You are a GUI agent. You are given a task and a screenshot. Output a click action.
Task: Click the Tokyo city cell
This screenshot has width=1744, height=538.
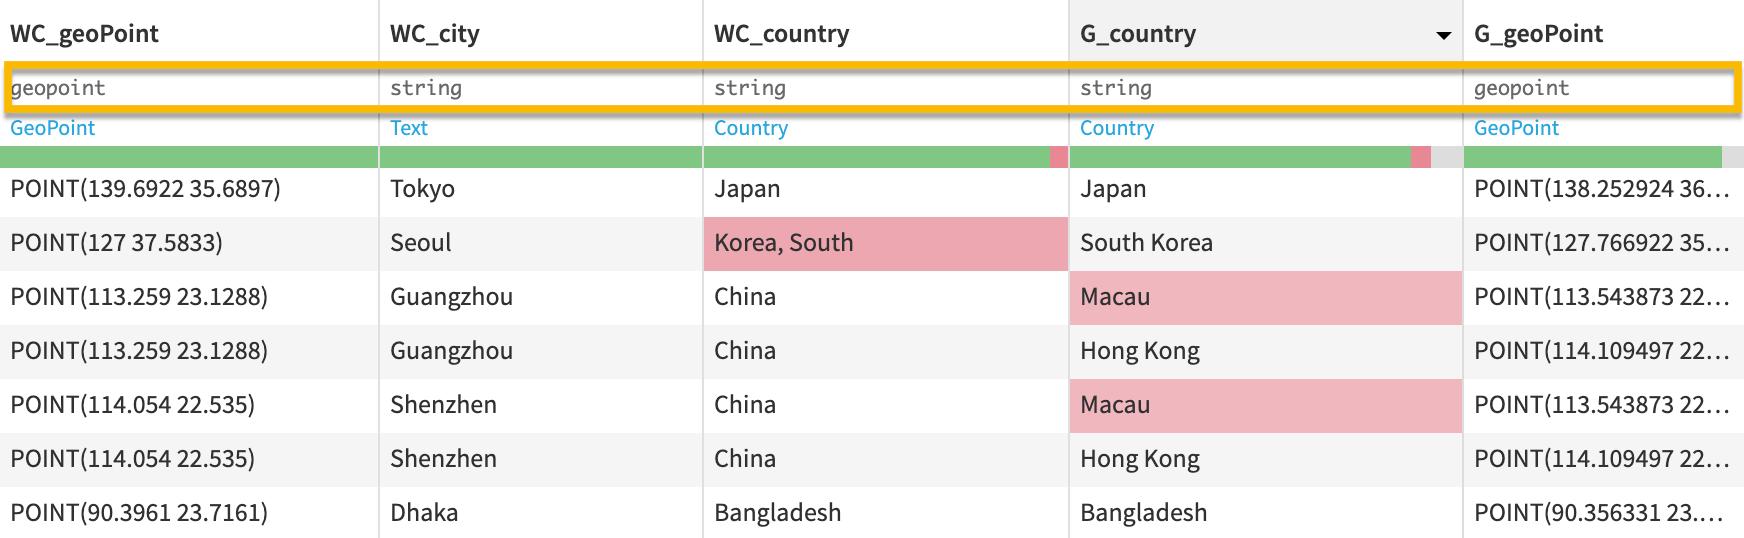pos(422,189)
